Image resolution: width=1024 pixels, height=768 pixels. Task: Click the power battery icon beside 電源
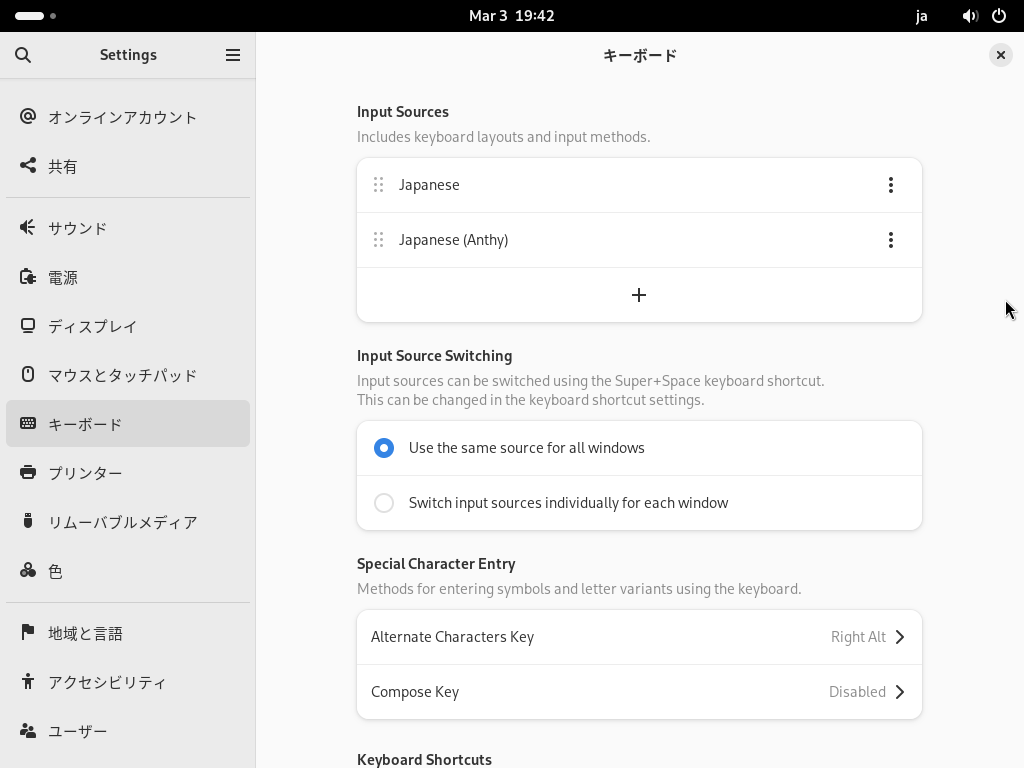(27, 277)
